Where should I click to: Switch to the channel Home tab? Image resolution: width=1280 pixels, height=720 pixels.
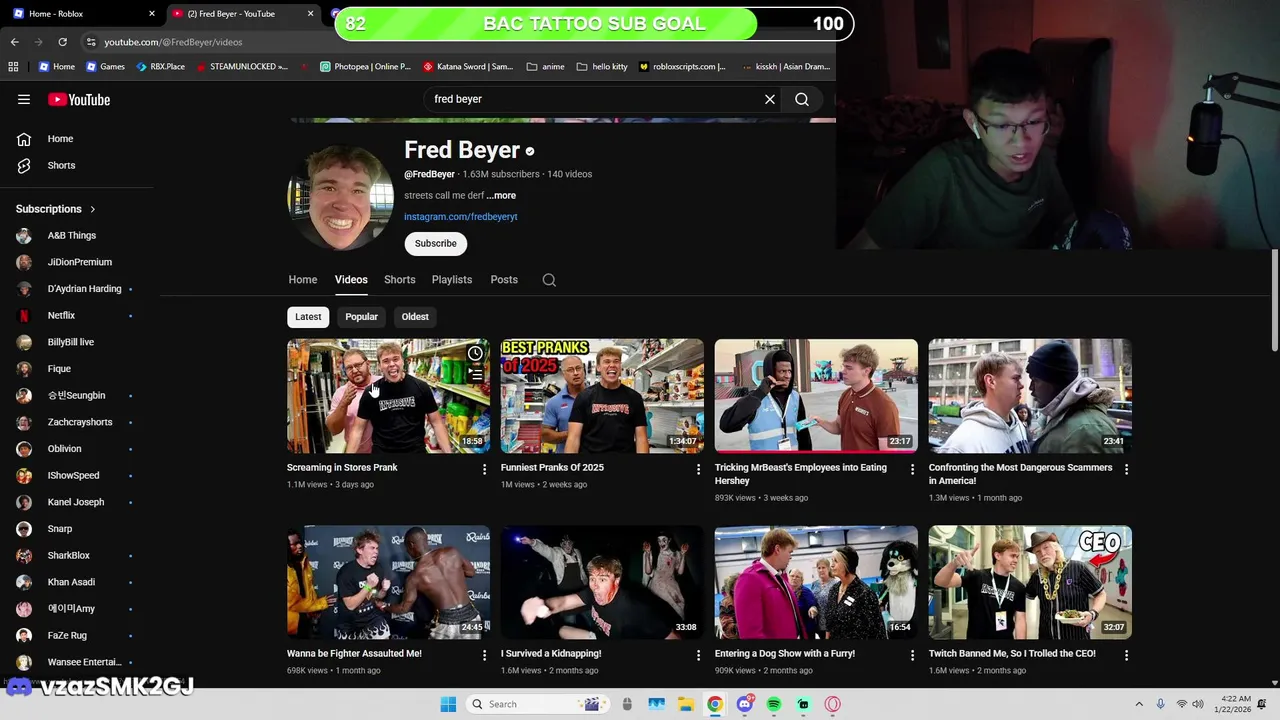click(x=303, y=280)
